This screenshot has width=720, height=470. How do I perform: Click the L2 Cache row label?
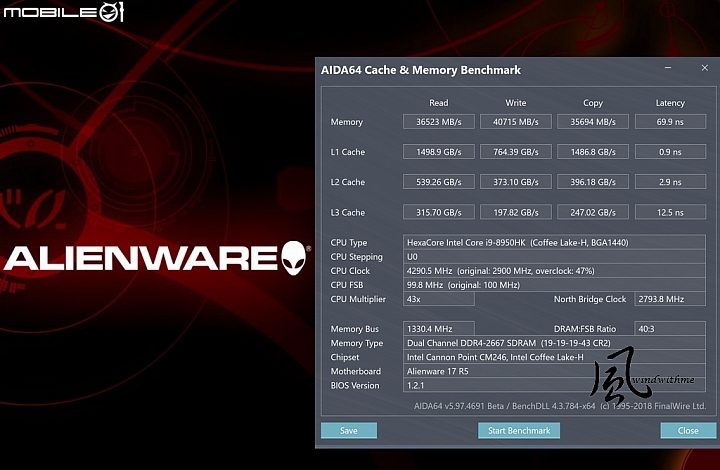click(348, 182)
